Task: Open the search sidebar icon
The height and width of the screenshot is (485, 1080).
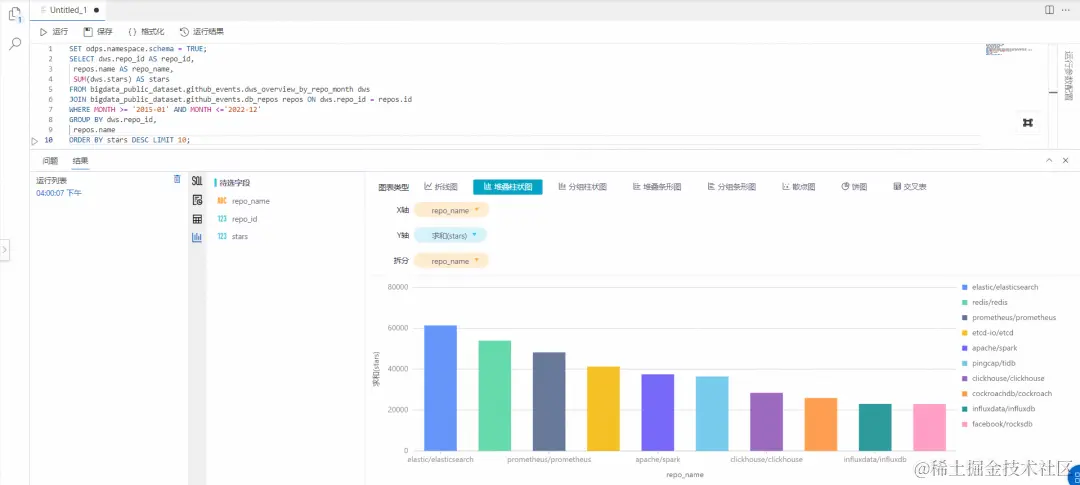Action: [x=14, y=44]
